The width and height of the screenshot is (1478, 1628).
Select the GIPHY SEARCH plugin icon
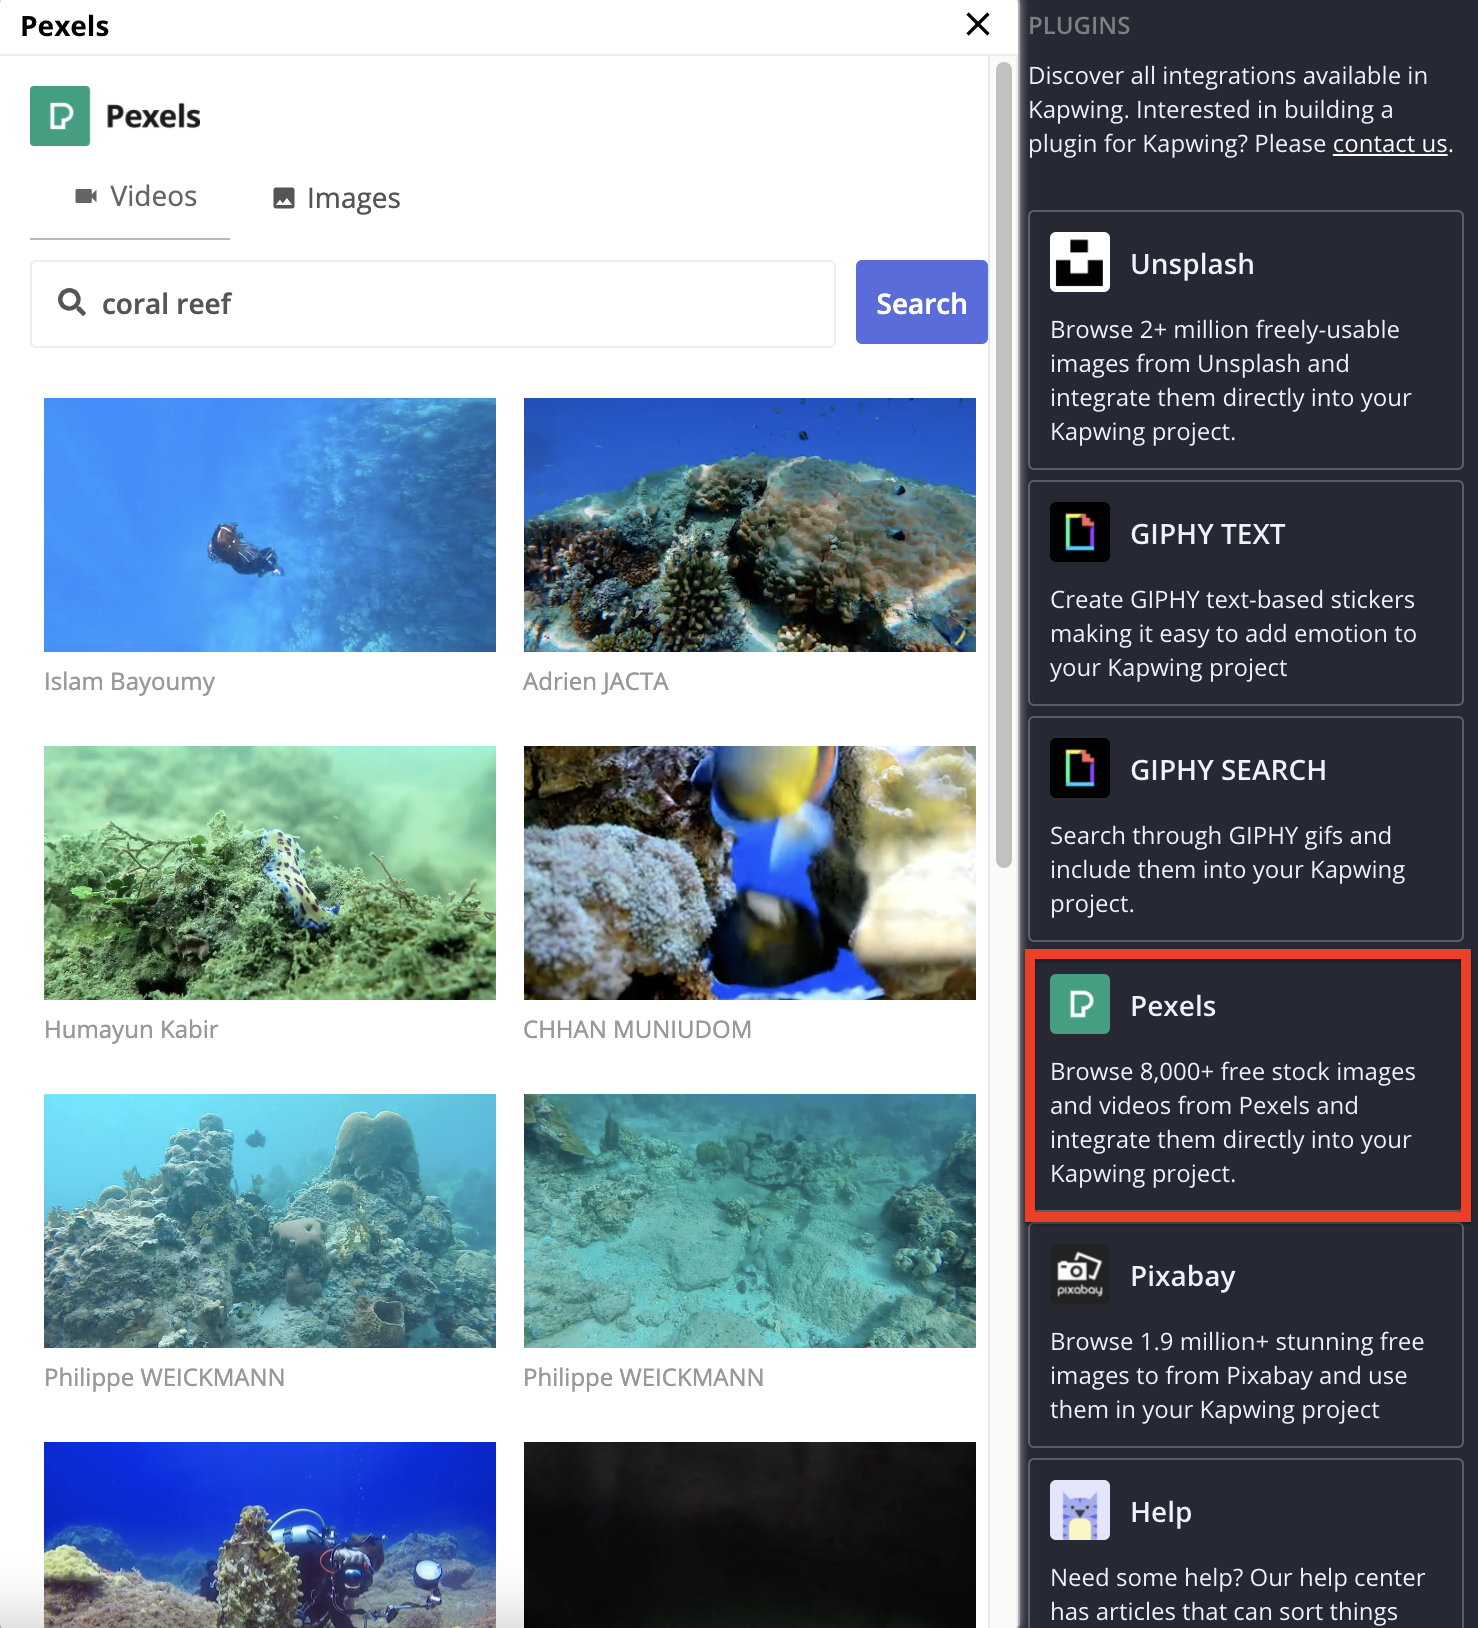(x=1079, y=768)
